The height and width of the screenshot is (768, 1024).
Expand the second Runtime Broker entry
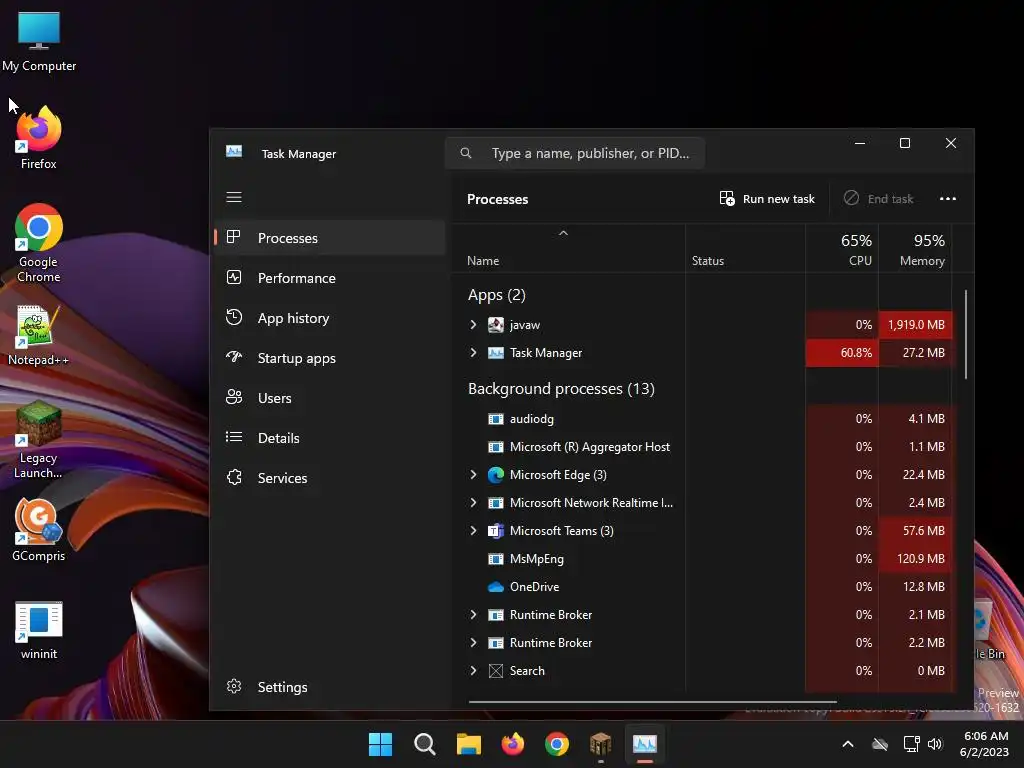tap(473, 643)
